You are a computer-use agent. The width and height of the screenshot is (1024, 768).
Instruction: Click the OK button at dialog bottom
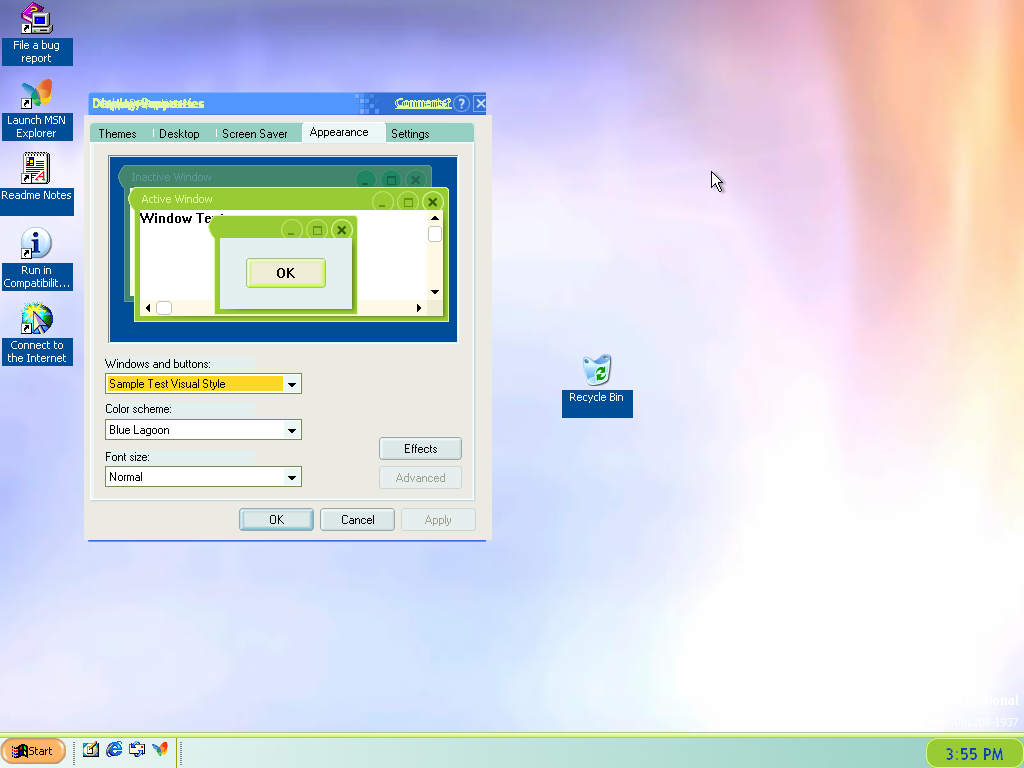coord(276,520)
